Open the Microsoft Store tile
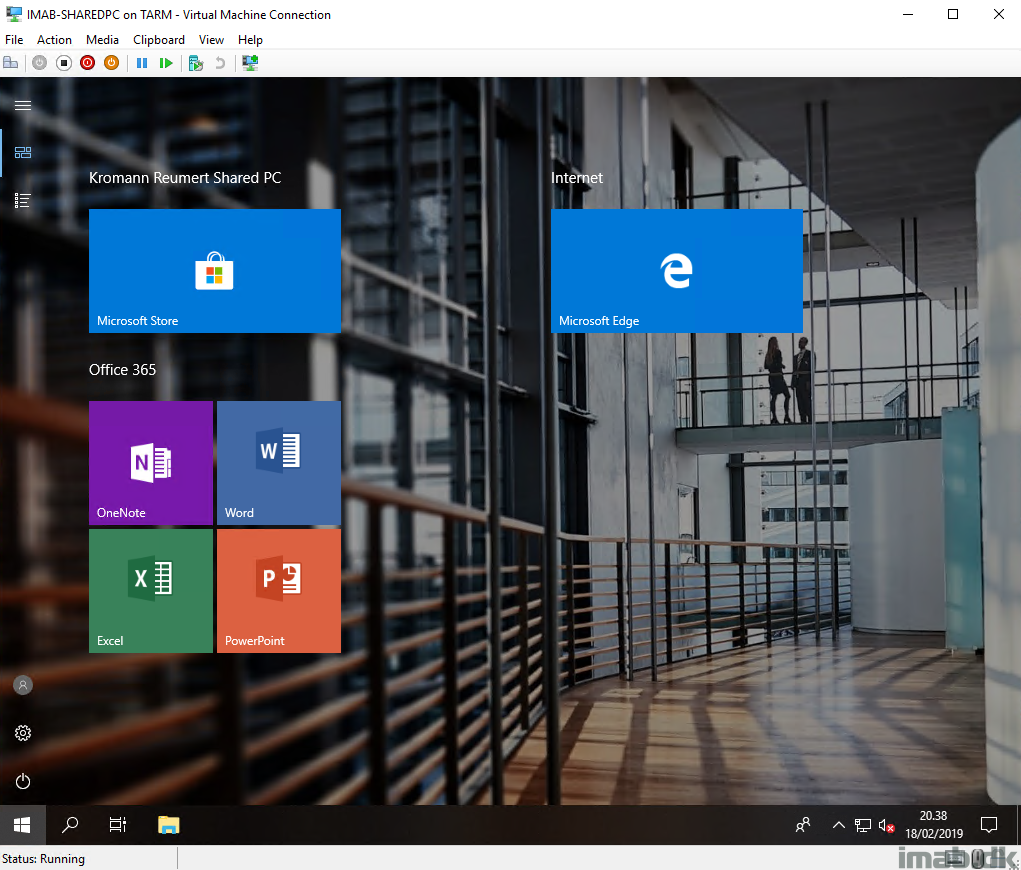Image resolution: width=1021 pixels, height=870 pixels. coord(215,271)
